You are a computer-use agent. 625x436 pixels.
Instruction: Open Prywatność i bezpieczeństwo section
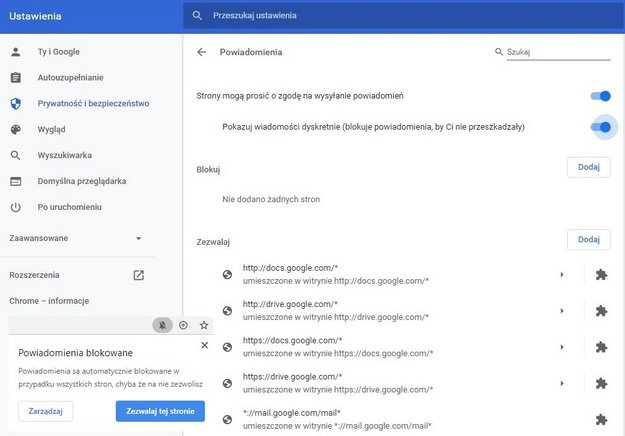(92, 103)
